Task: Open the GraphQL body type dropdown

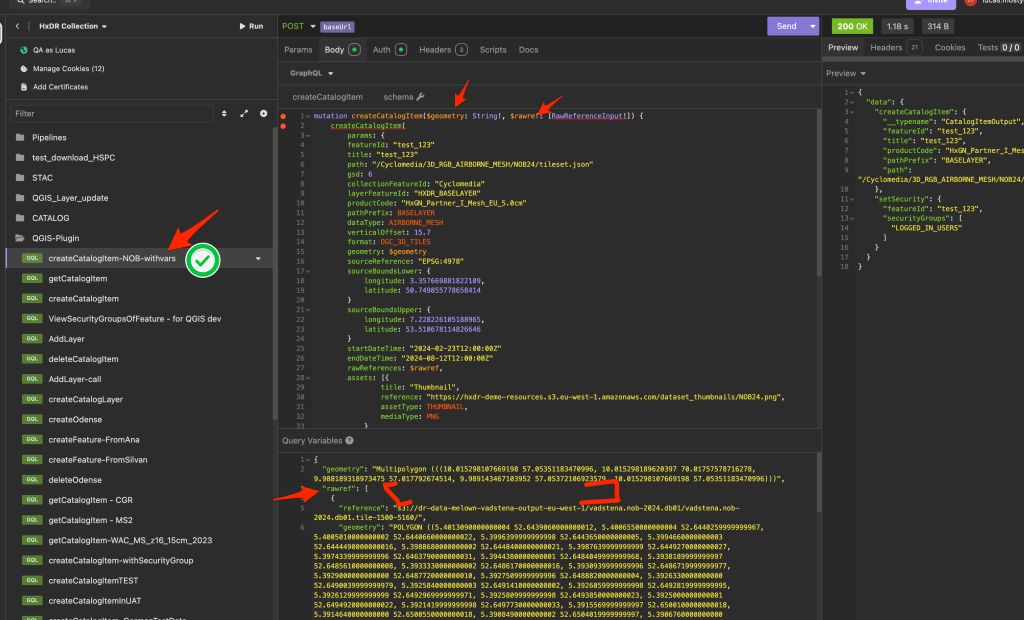Action: 309,73
